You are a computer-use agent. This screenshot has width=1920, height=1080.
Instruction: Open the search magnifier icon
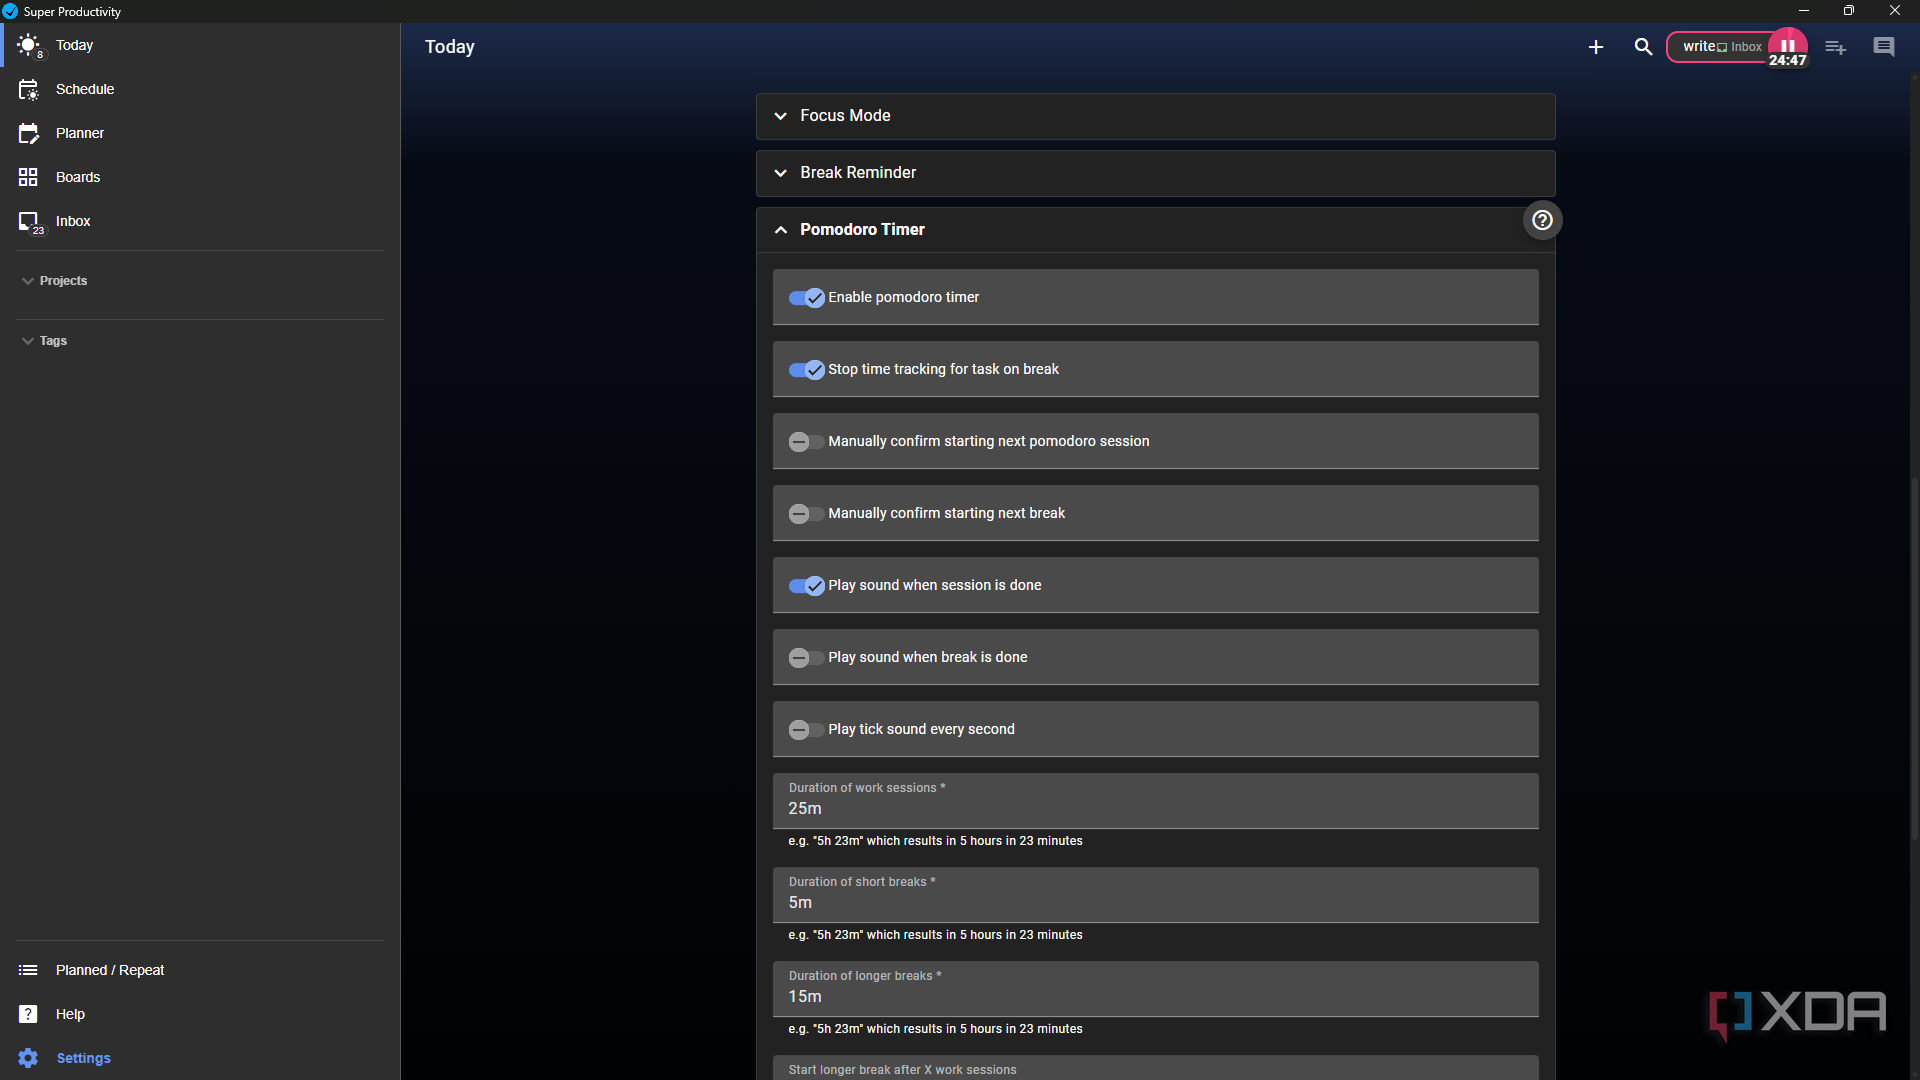(x=1643, y=47)
